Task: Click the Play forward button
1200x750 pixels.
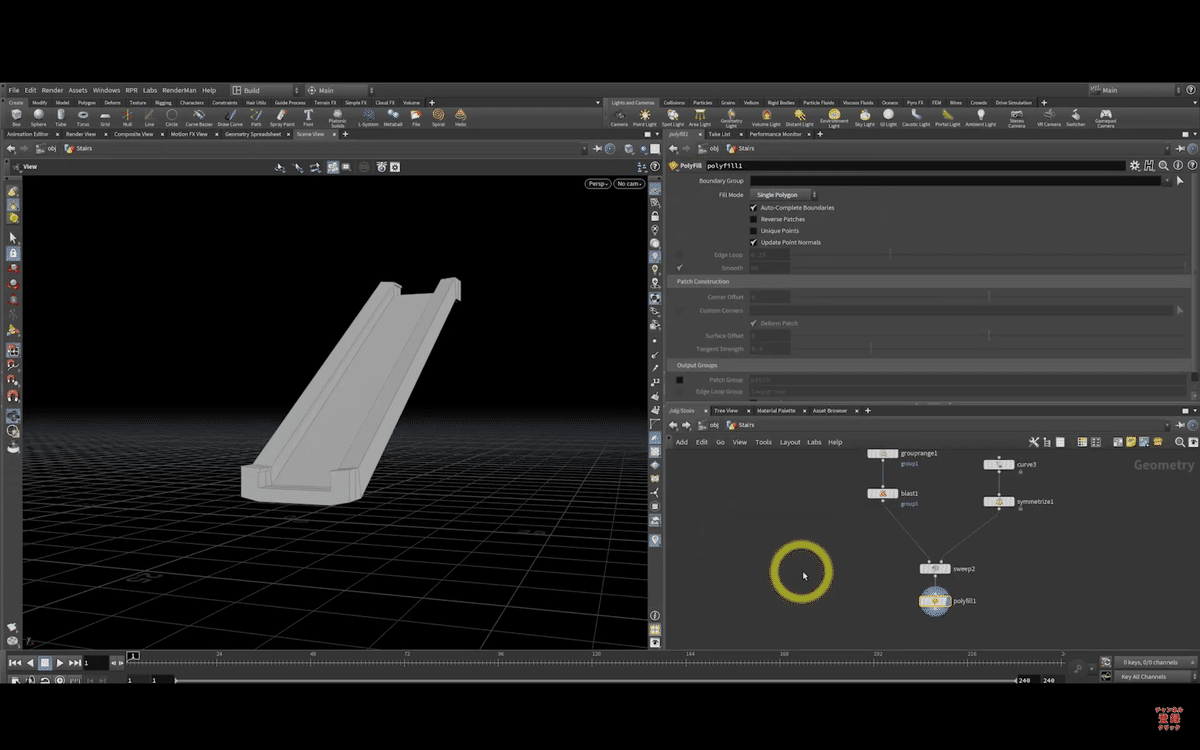Action: [x=60, y=663]
